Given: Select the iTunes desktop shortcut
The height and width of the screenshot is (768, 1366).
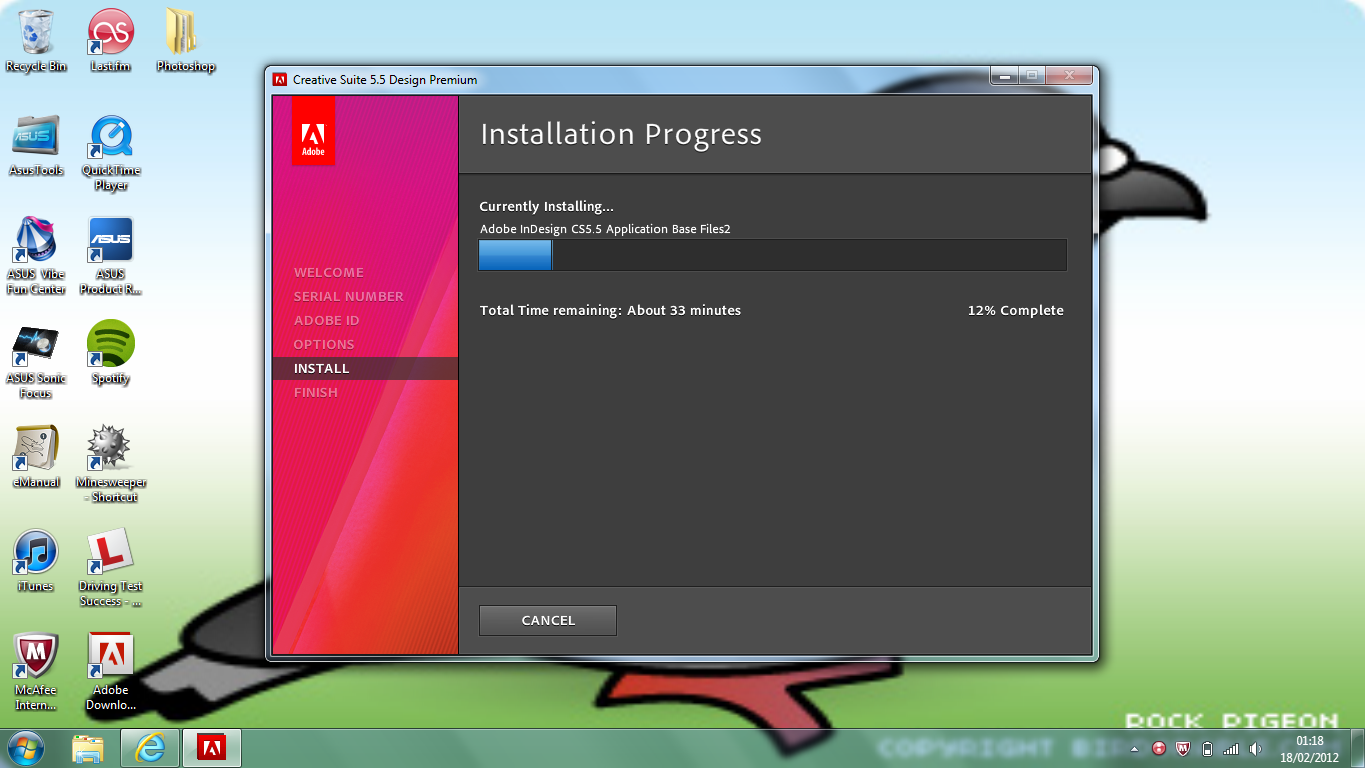Looking at the screenshot, I should pyautogui.click(x=36, y=560).
